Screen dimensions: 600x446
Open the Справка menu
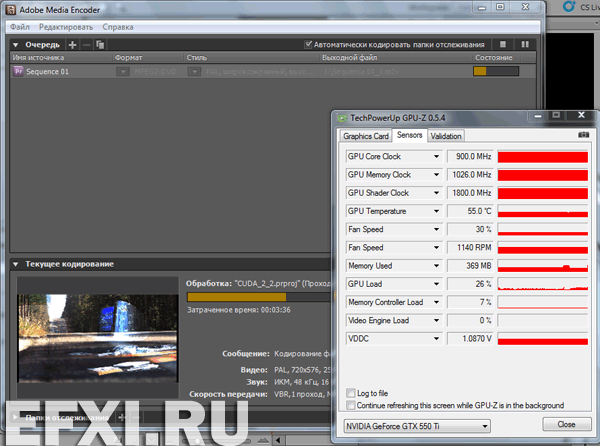[x=118, y=27]
